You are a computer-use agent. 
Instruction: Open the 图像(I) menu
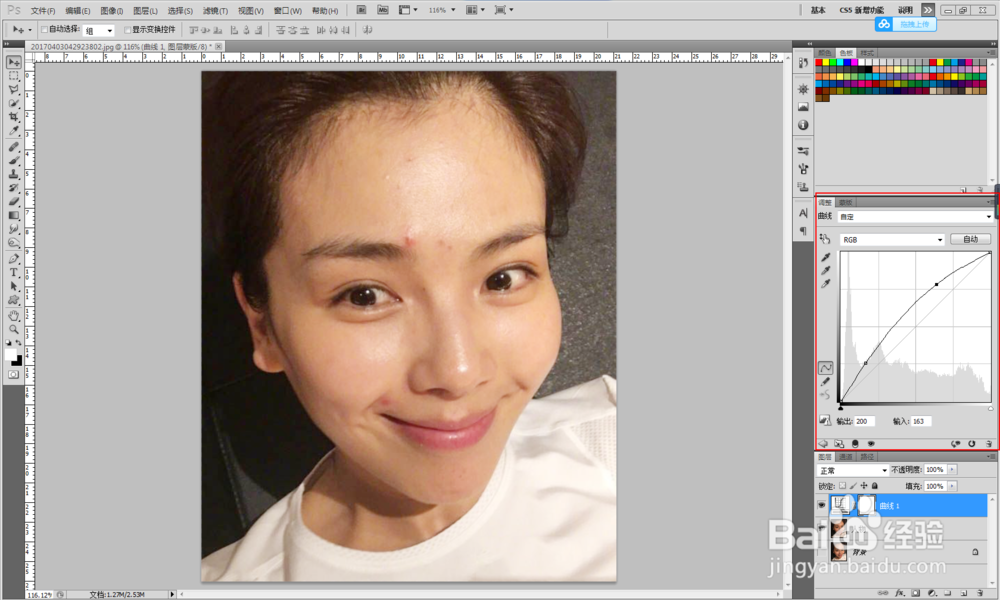(x=111, y=11)
